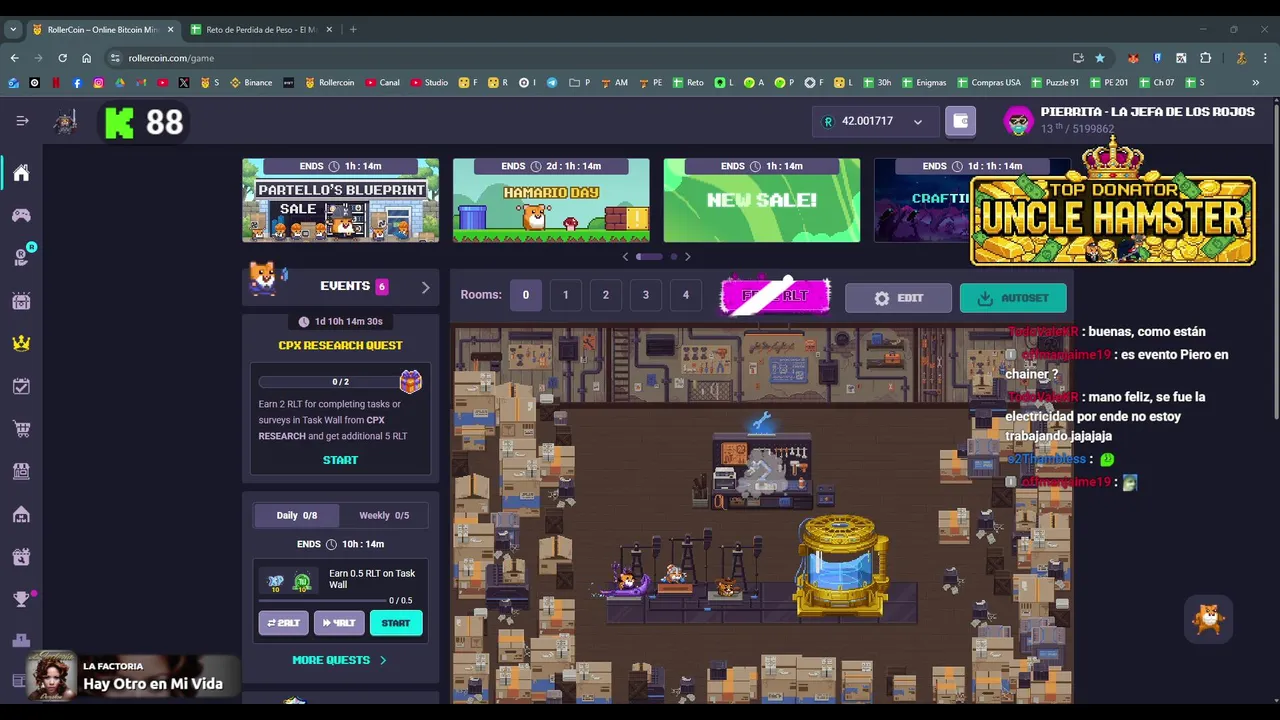The width and height of the screenshot is (1280, 720).
Task: Click the pirate character icon beside the K logo
Action: [x=66, y=122]
